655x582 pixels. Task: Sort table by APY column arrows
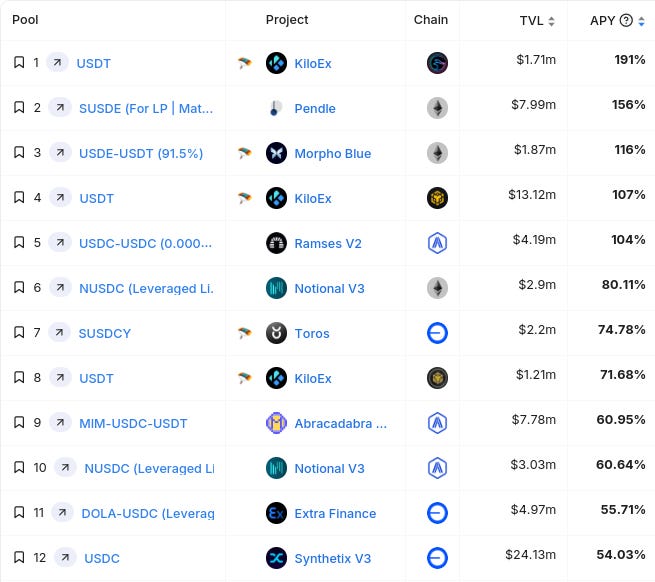pos(641,21)
